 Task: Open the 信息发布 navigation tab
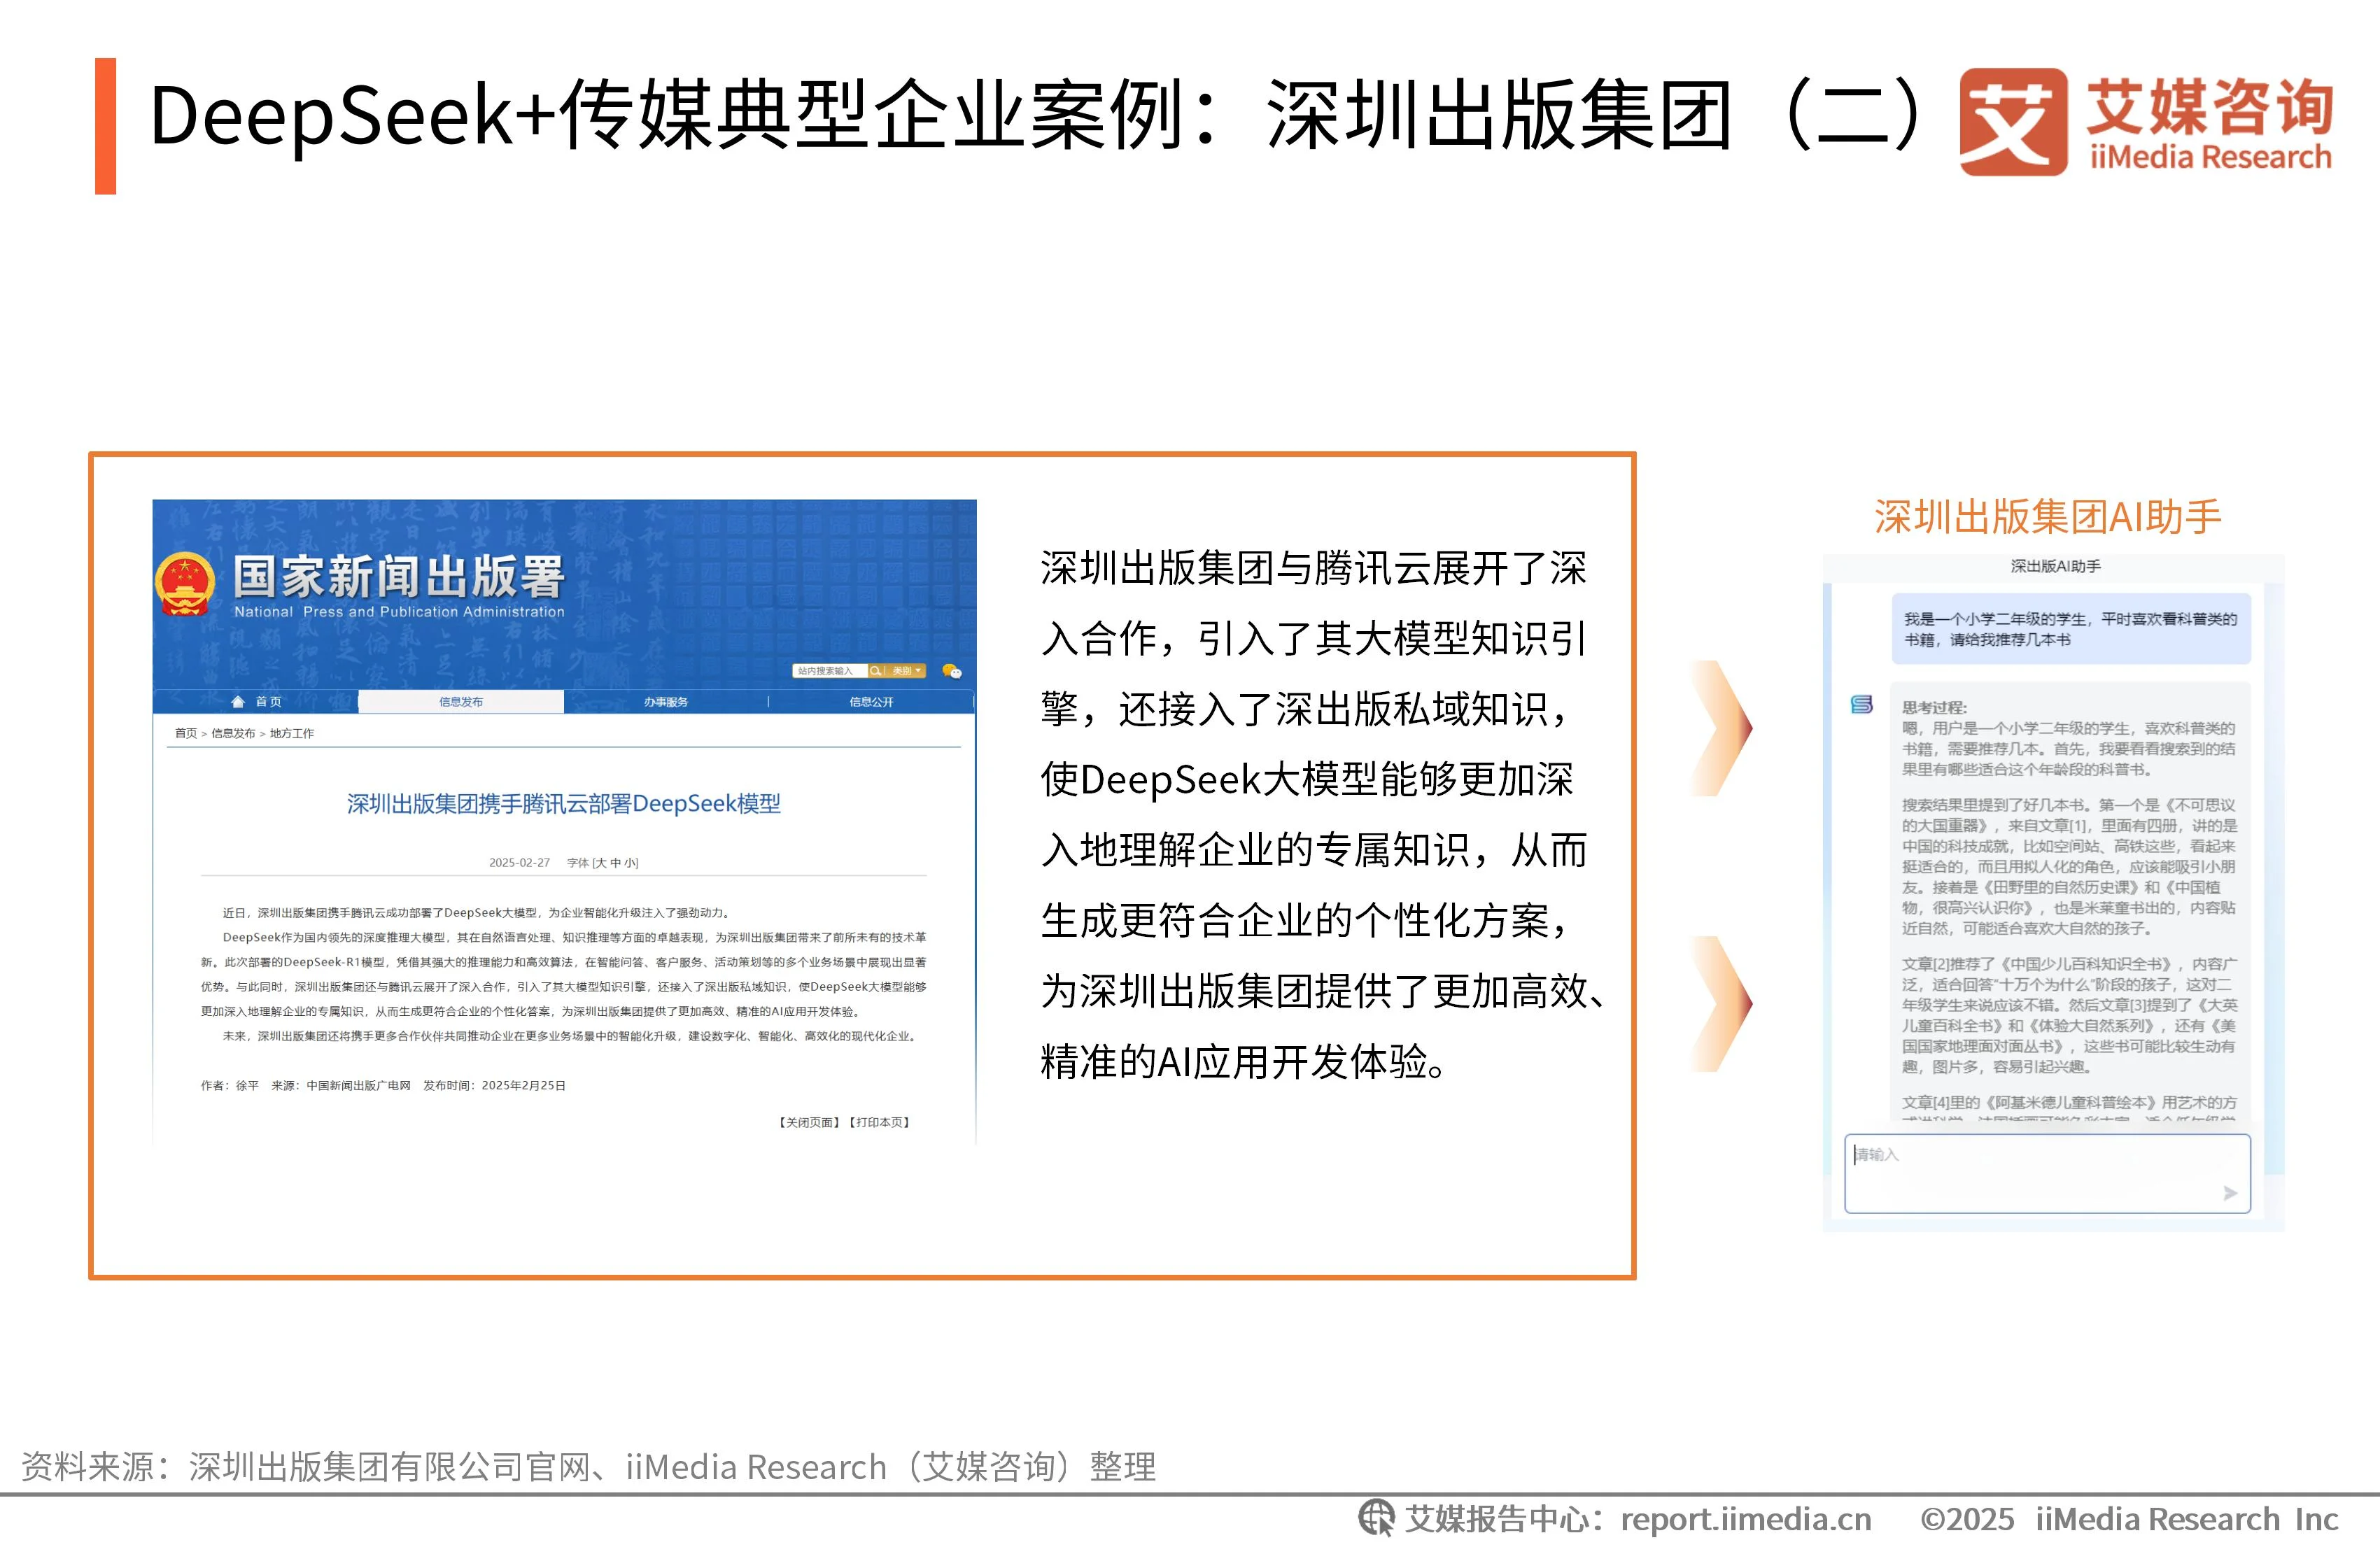click(x=461, y=702)
